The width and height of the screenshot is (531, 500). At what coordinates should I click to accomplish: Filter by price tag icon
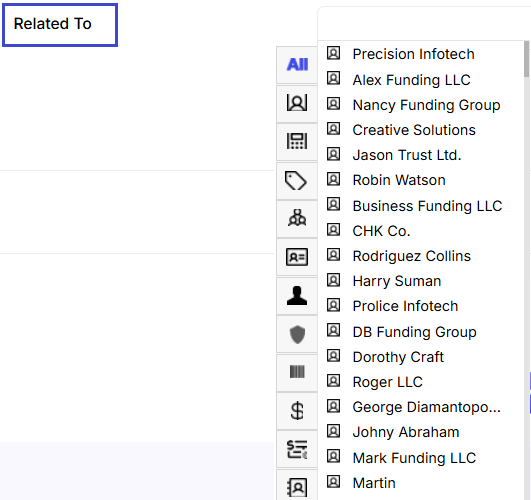click(x=297, y=181)
